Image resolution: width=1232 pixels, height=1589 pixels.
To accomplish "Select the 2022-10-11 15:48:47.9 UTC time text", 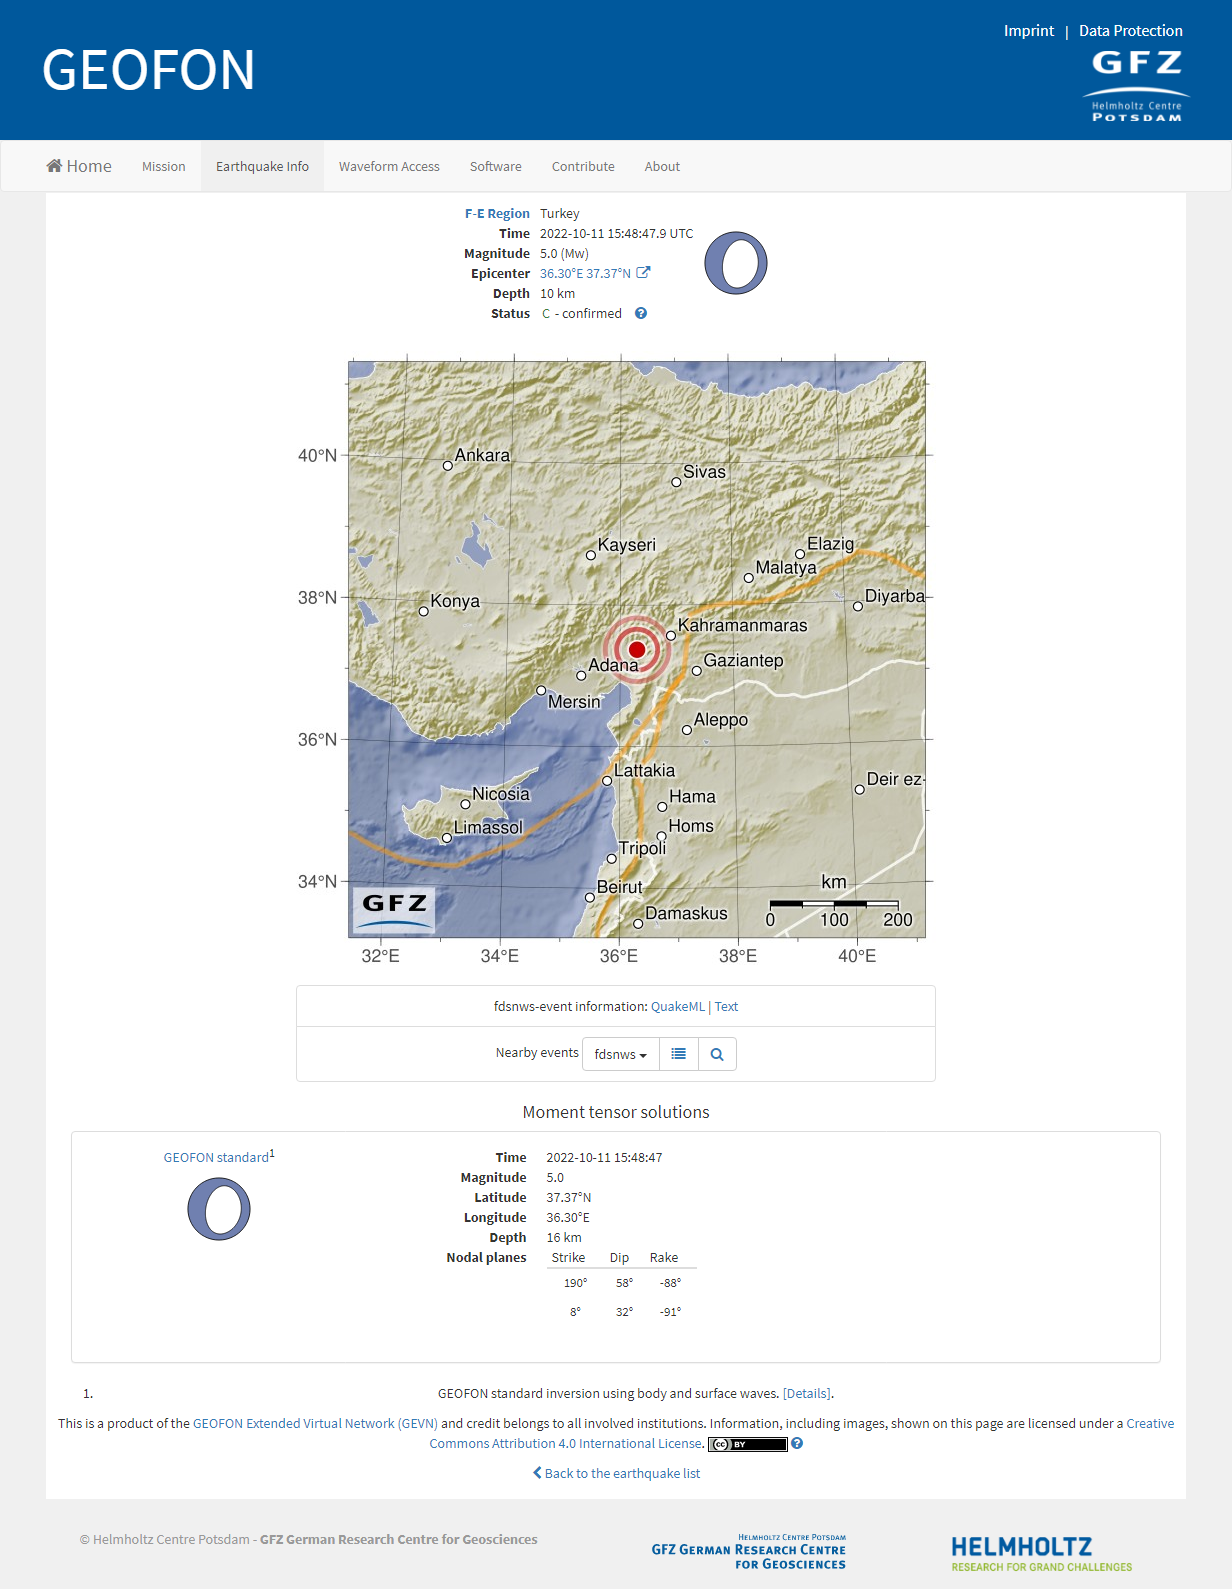I will (616, 233).
